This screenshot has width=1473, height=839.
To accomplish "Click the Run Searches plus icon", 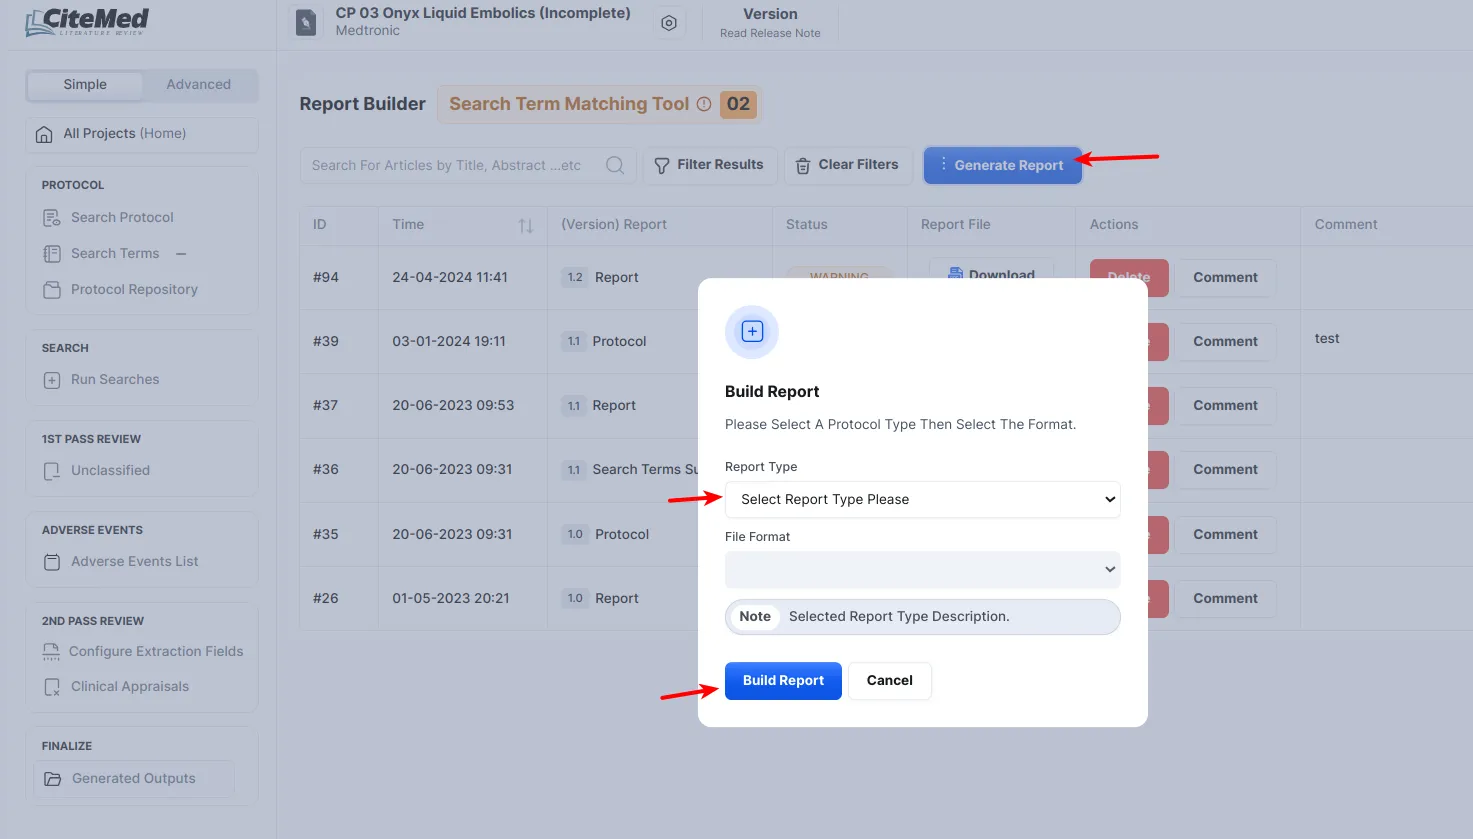I will point(52,380).
